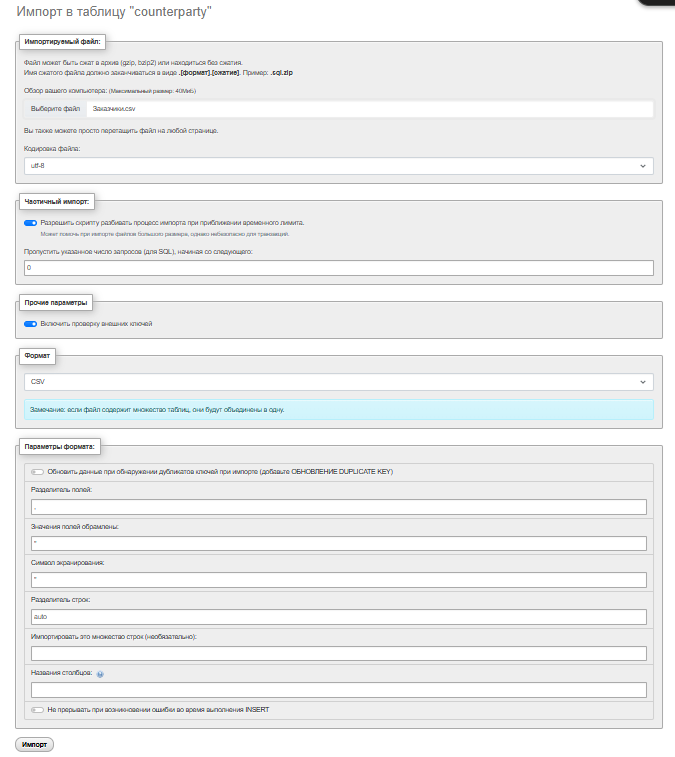Focus the 'Разделитель полей' input
The height and width of the screenshot is (757, 675).
point(338,507)
